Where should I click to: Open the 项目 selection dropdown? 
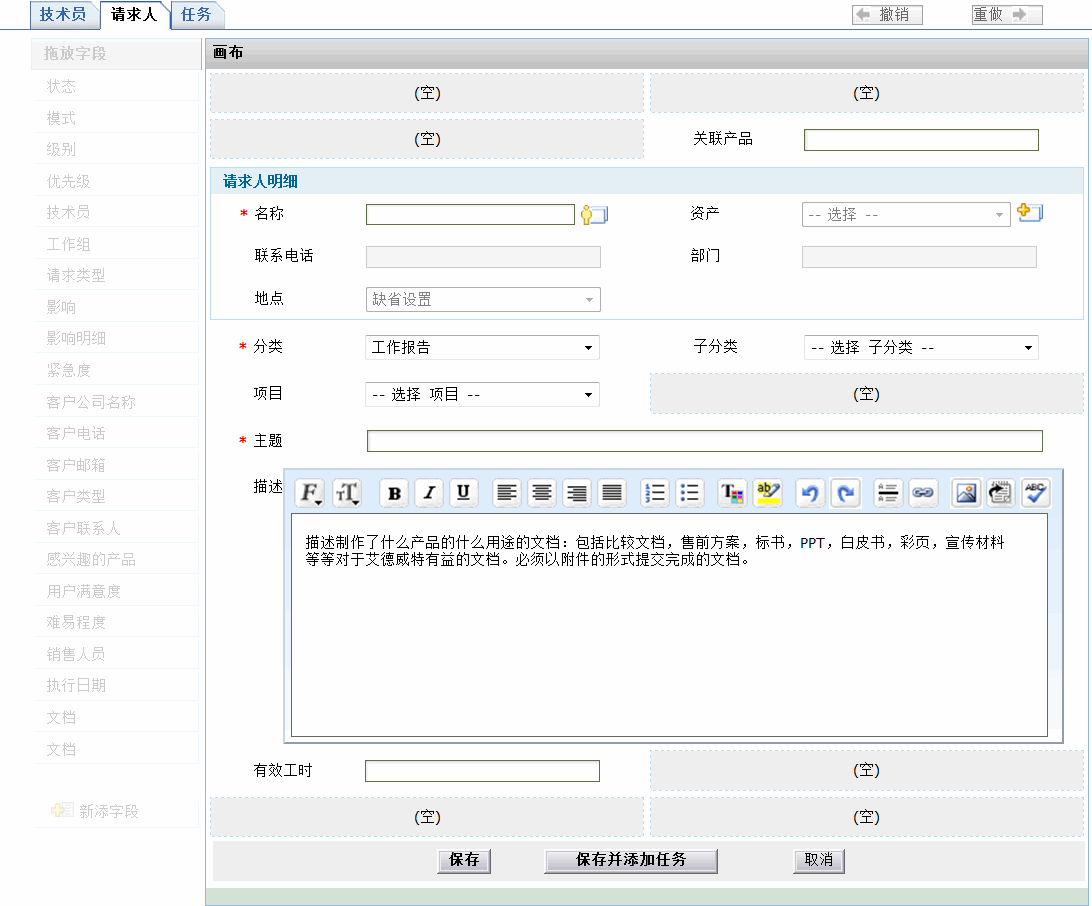pyautogui.click(x=482, y=395)
